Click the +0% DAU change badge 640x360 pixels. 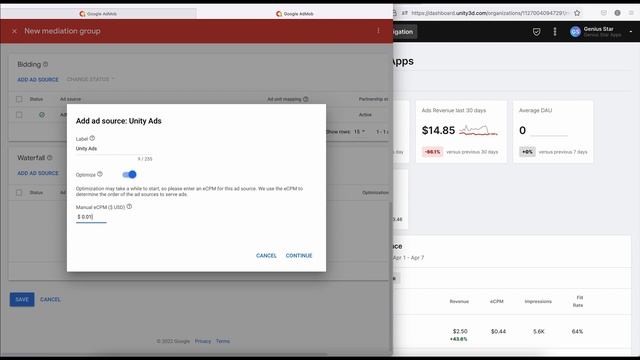pos(527,152)
